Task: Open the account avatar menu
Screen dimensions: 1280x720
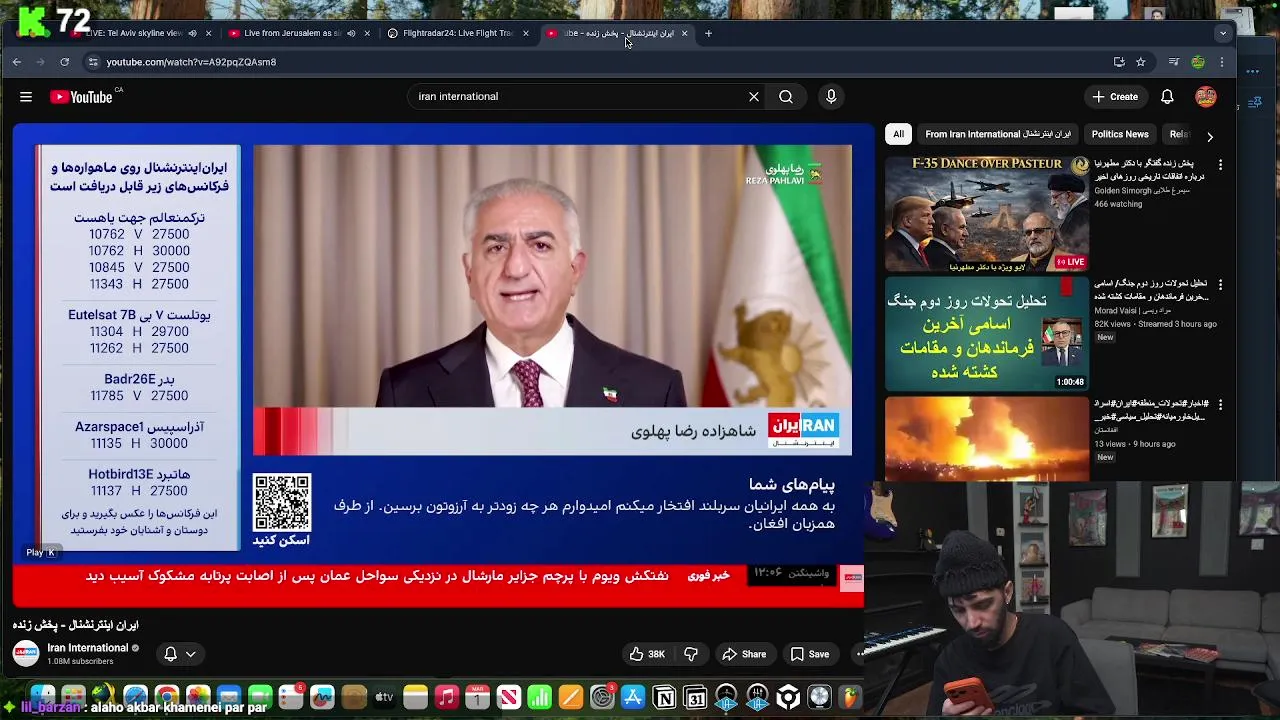Action: pos(1206,97)
